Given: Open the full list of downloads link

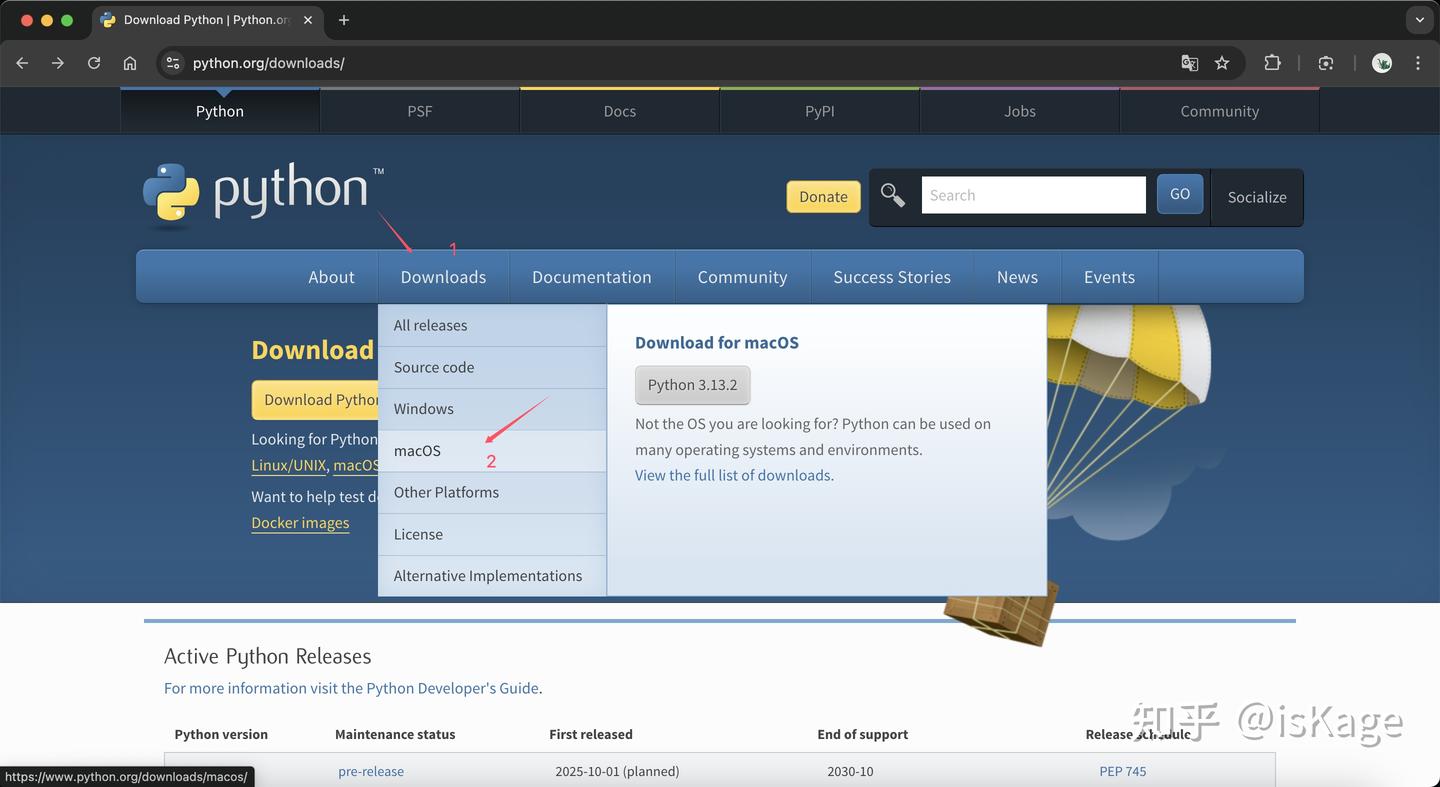Looking at the screenshot, I should (x=733, y=474).
